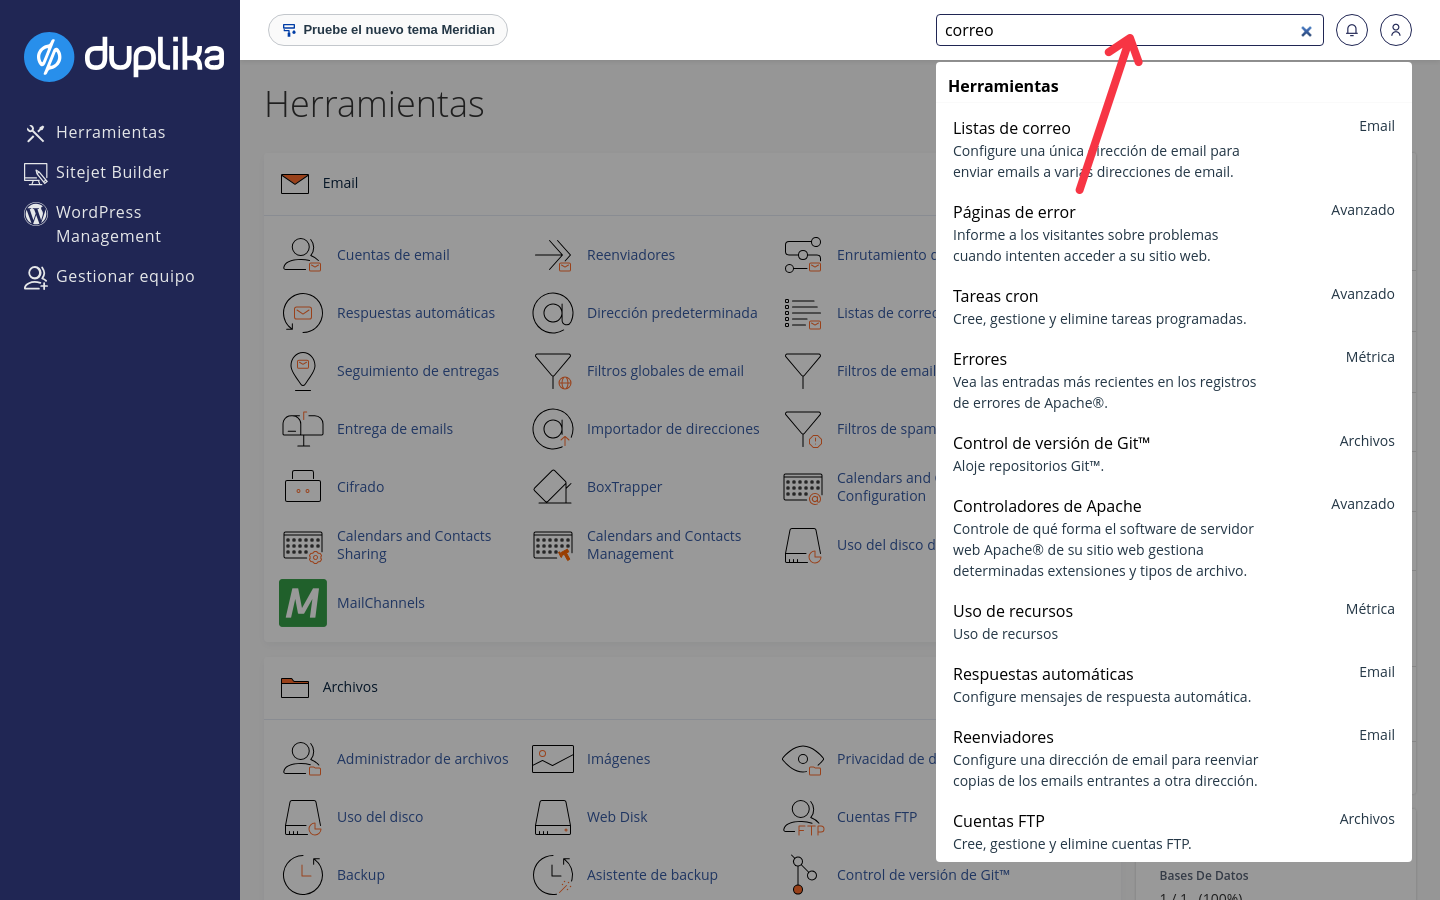The width and height of the screenshot is (1440, 900).
Task: Click the Imágenes icon
Action: point(552,759)
